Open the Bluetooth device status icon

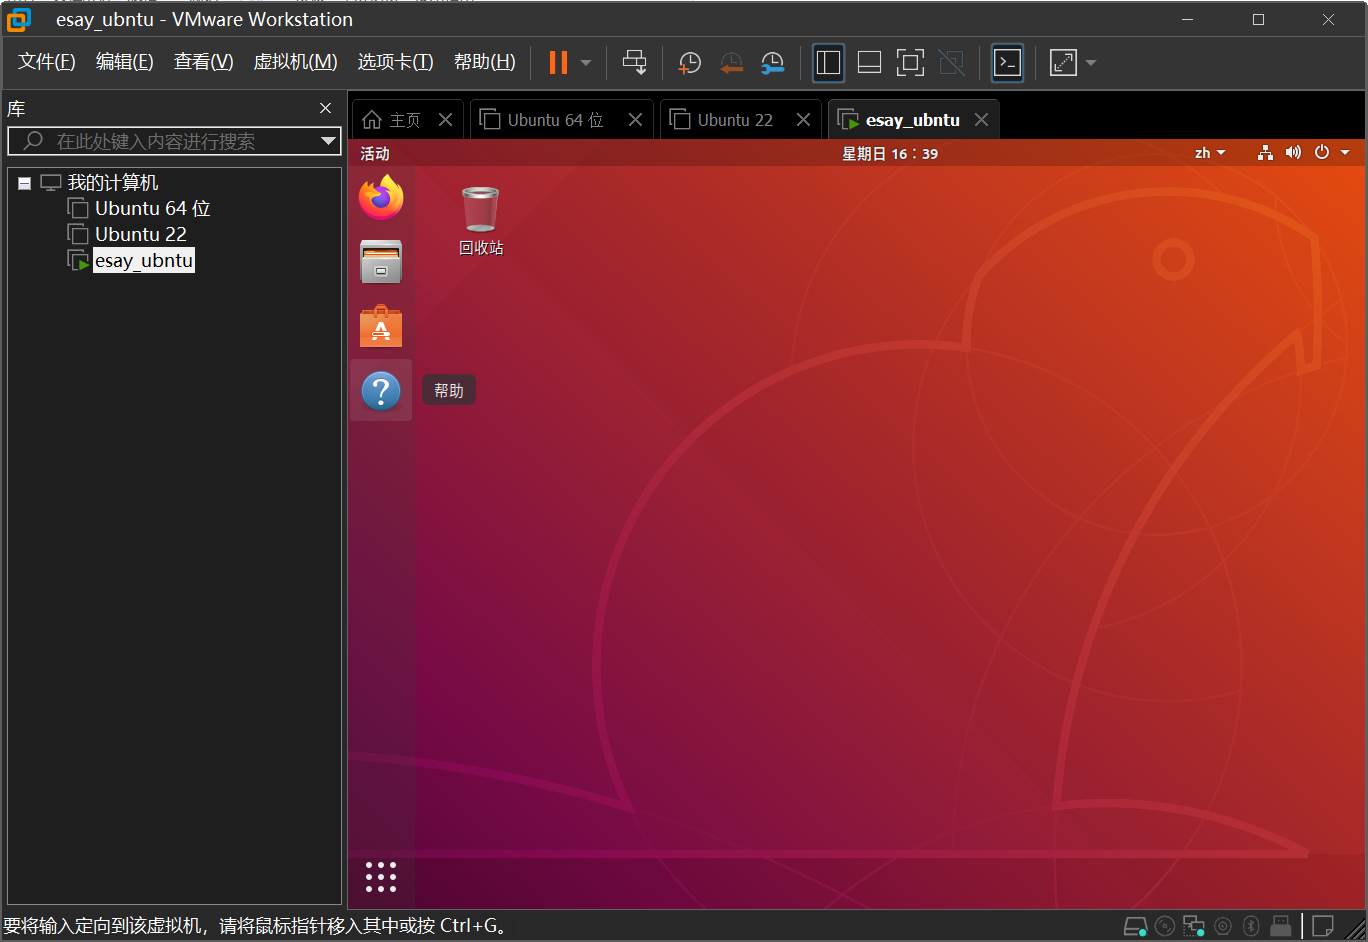1250,926
